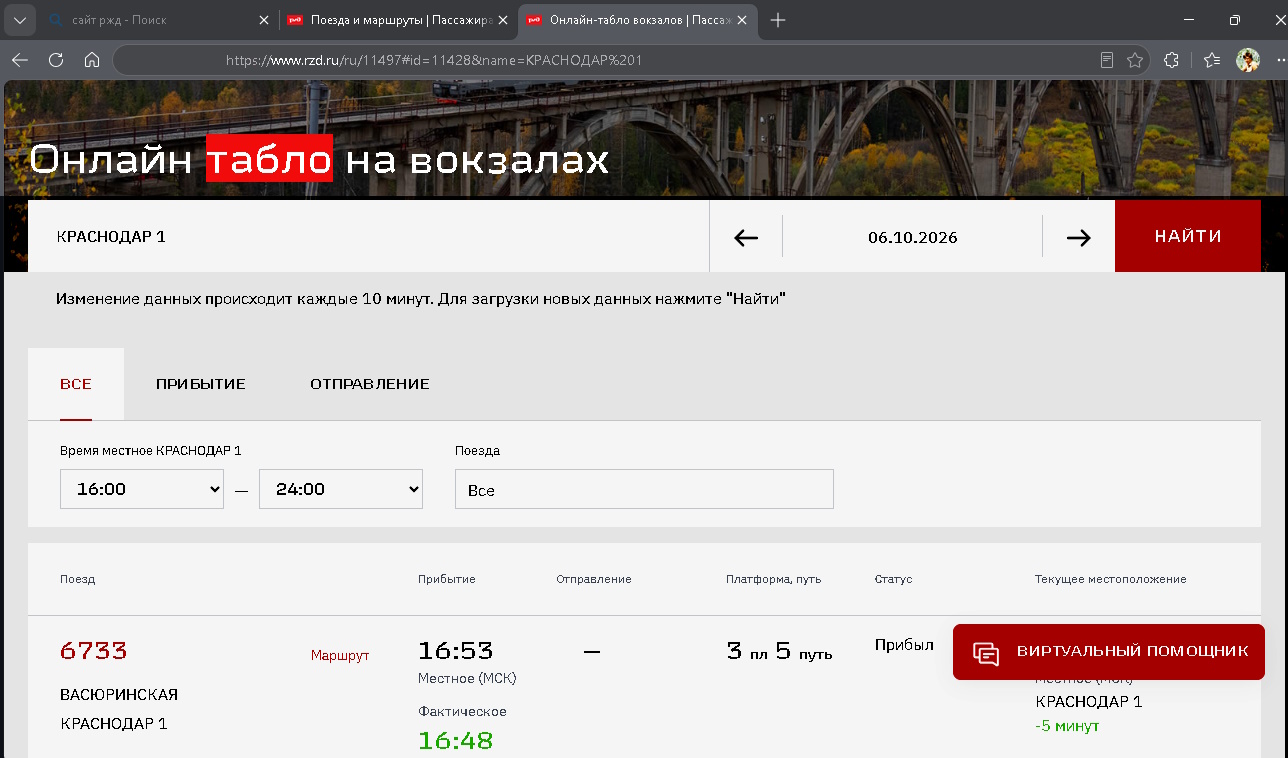This screenshot has width=1288, height=758.
Task: Open the browser tab list chevron
Action: (x=19, y=20)
